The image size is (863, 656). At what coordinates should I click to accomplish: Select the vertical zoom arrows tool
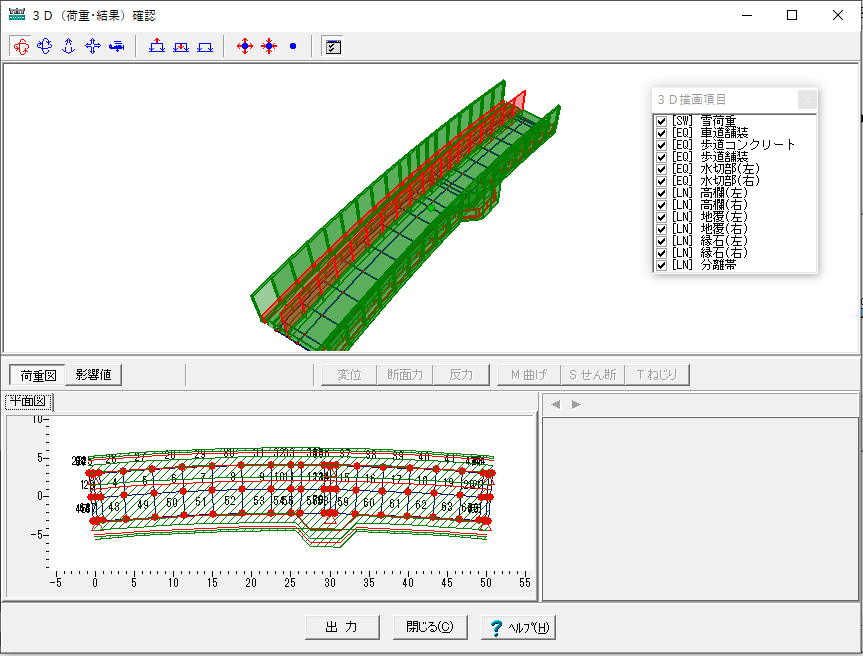click(68, 46)
